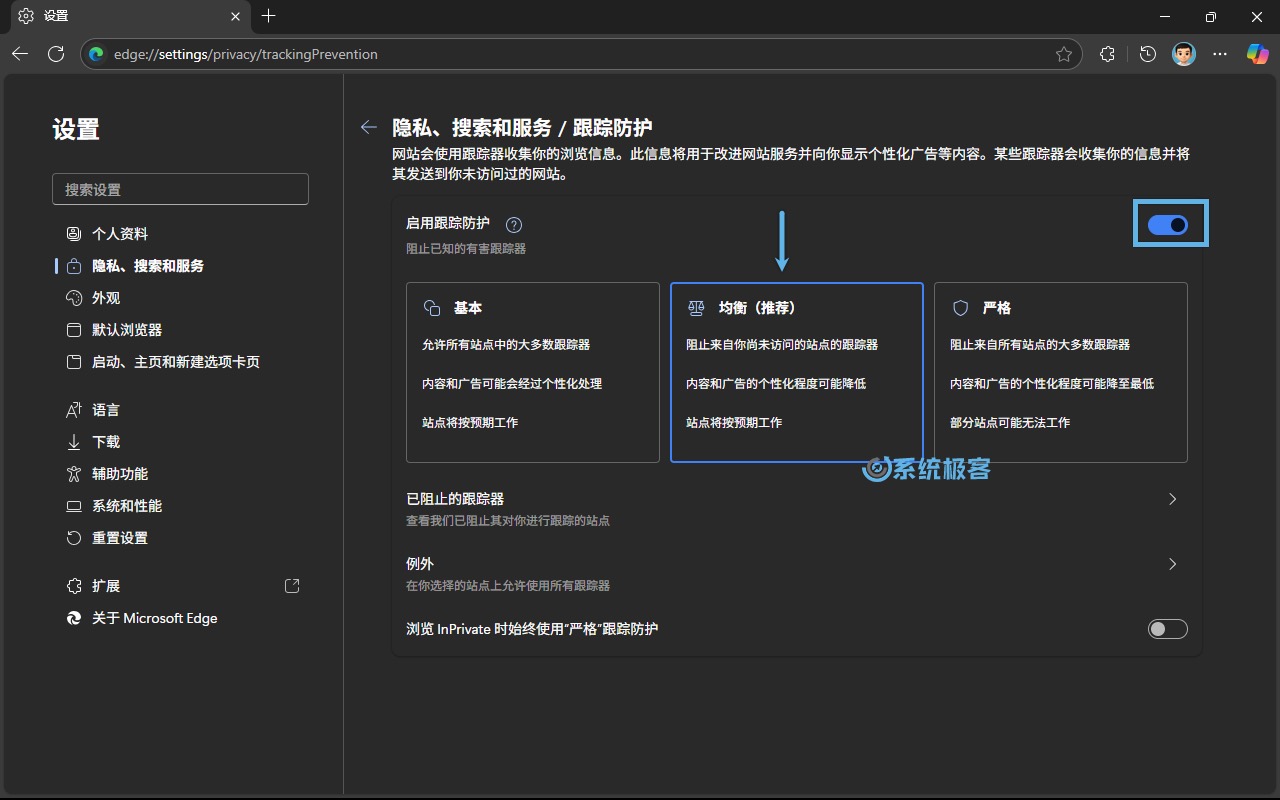Open 扩展 link in sidebar
Viewport: 1280px width, 800px height.
(x=180, y=586)
